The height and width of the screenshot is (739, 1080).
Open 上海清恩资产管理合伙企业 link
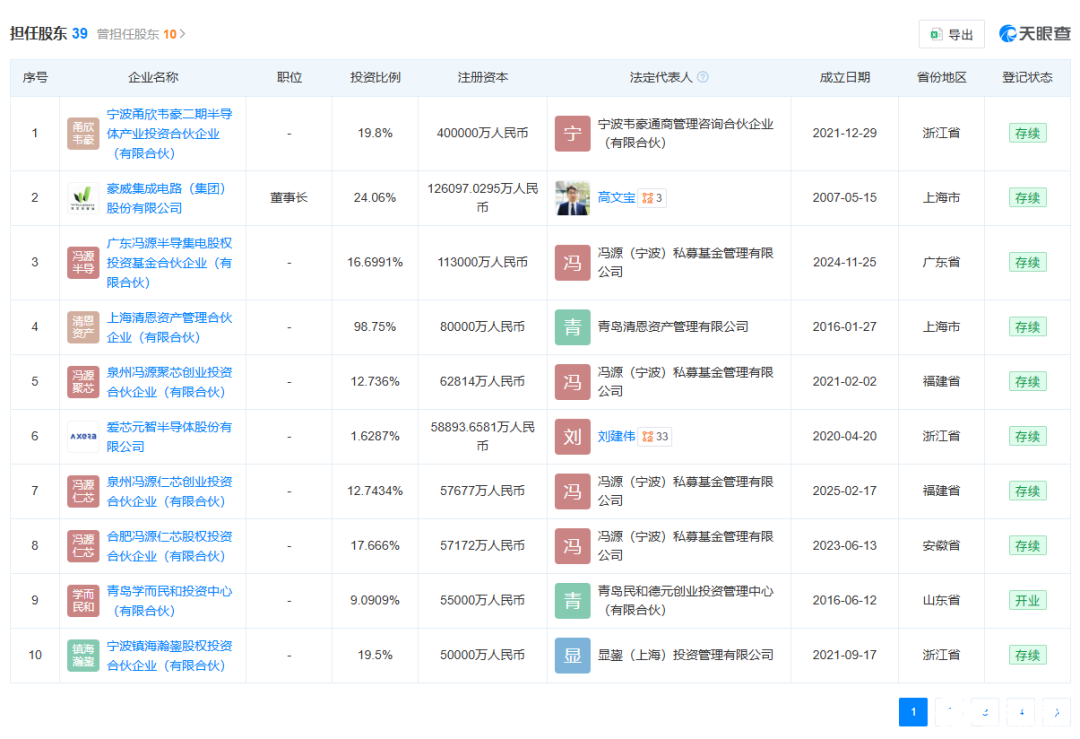click(169, 327)
